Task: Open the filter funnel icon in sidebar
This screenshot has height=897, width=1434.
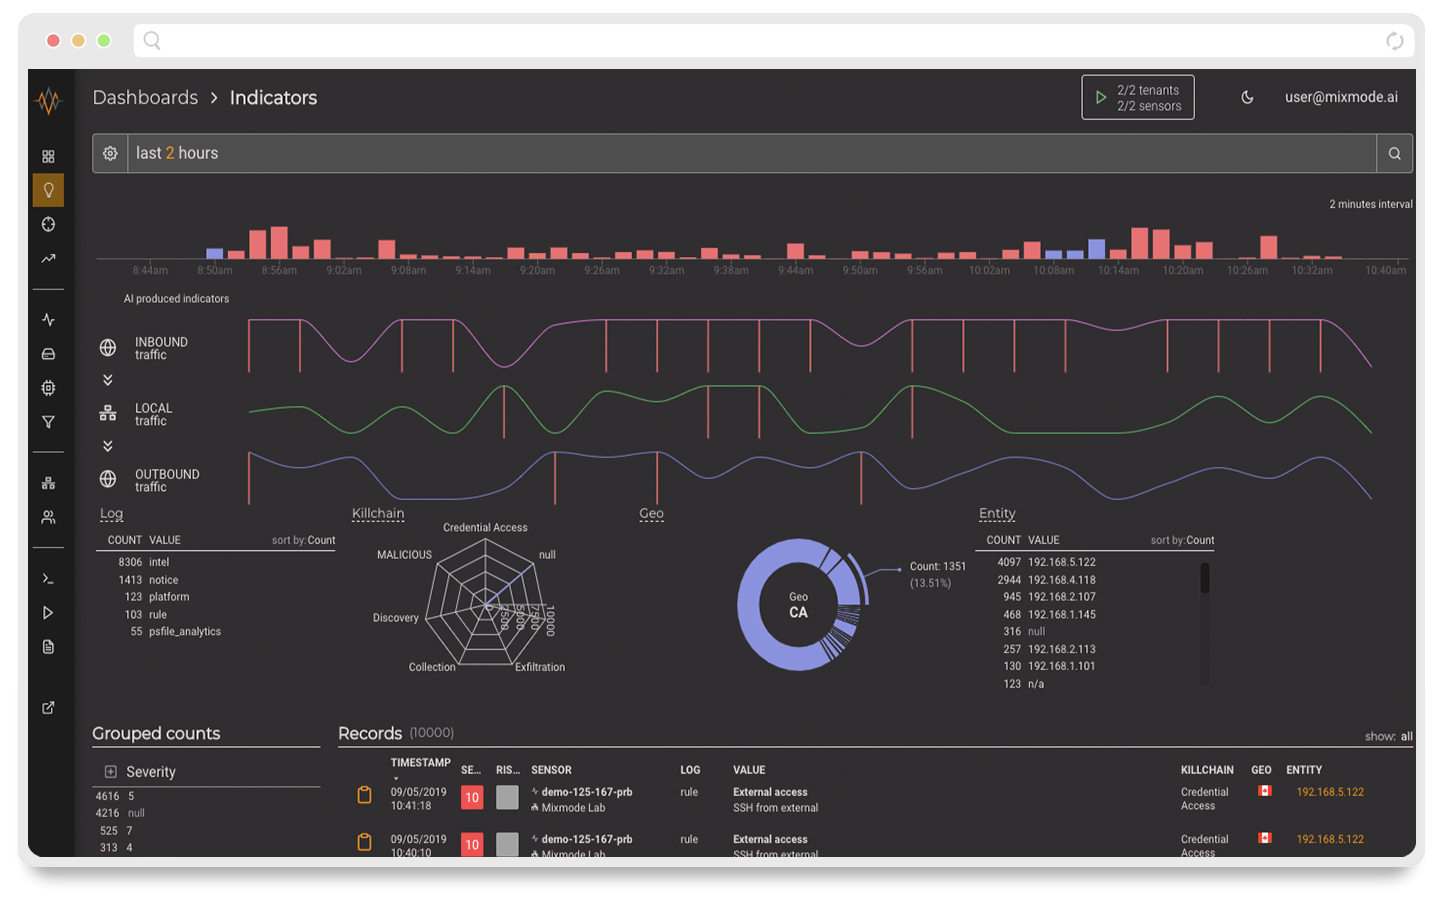Action: coord(48,421)
